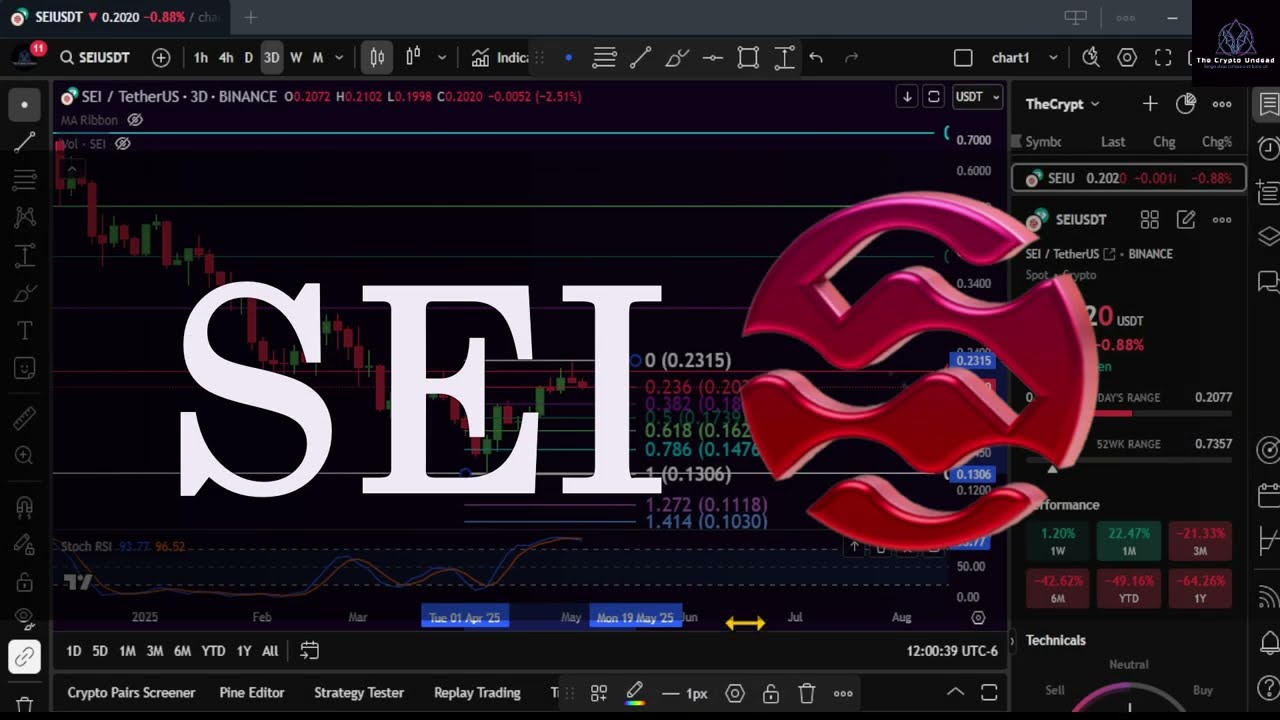Select the 3D timeframe
1280x720 pixels.
click(x=272, y=58)
